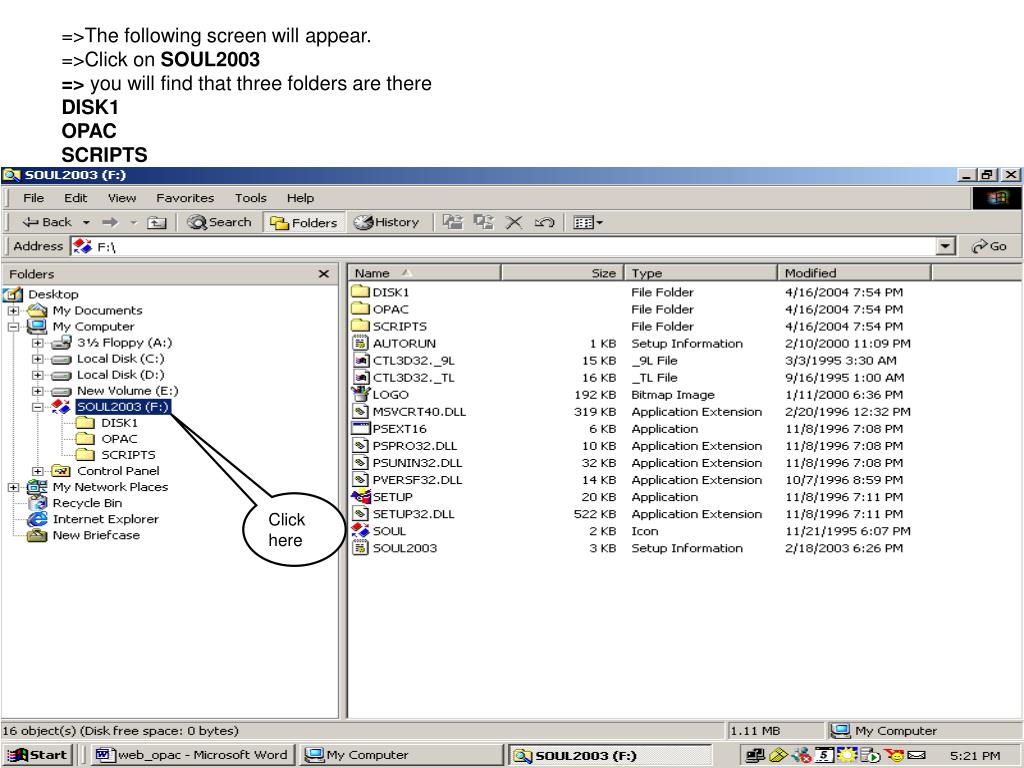Image resolution: width=1024 pixels, height=768 pixels.
Task: Select Desktop in folder tree
Action: pyautogui.click(x=53, y=295)
